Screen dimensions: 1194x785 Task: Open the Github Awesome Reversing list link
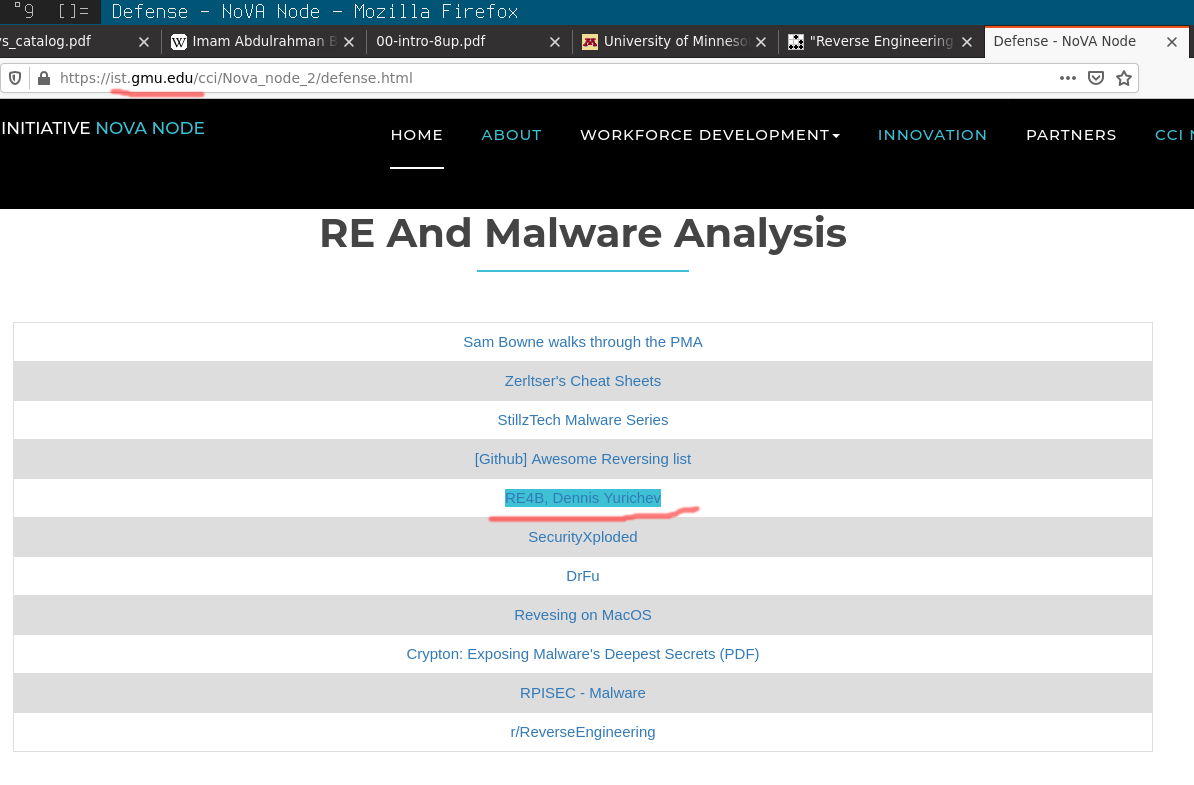point(583,459)
